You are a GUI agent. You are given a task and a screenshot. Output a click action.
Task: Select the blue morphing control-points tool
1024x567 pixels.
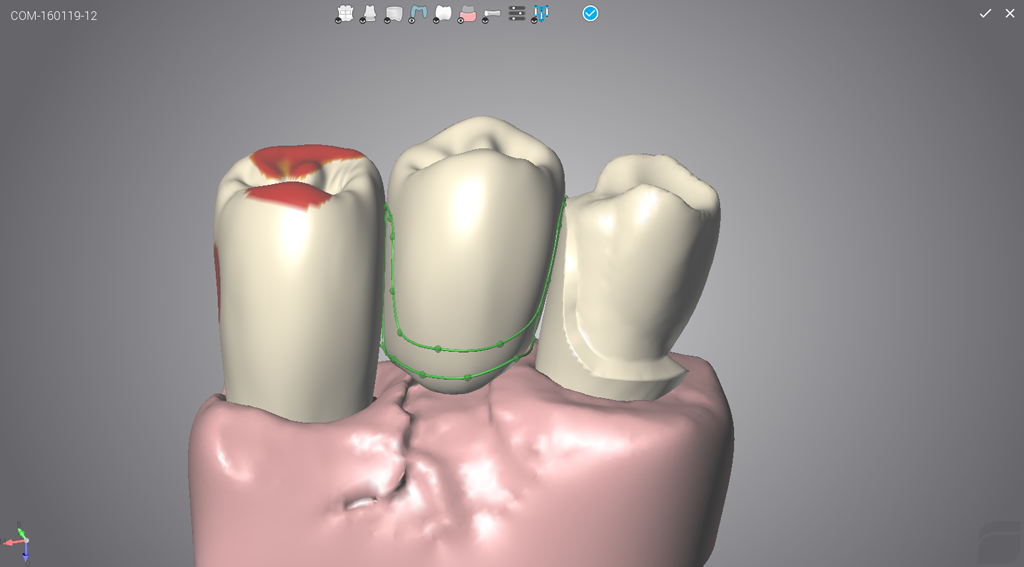541,14
